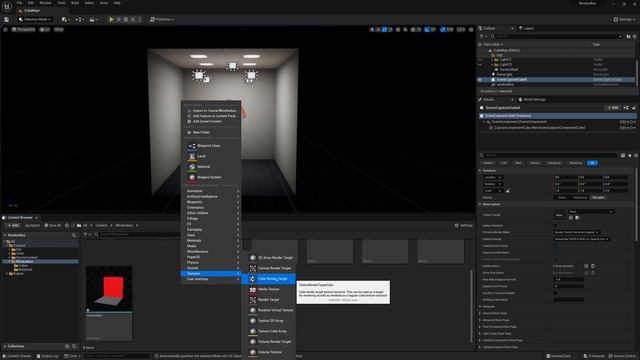Screen dimensions: 640x360
Task: Toggle visibility of SceneCaptureCube in the Outliner
Action: (x=480, y=80)
